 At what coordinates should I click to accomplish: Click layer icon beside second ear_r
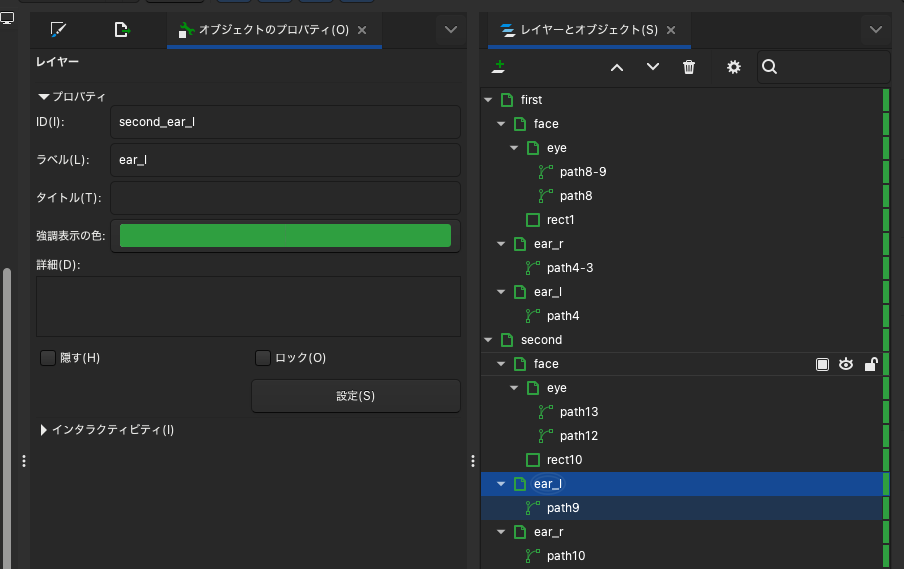520,532
